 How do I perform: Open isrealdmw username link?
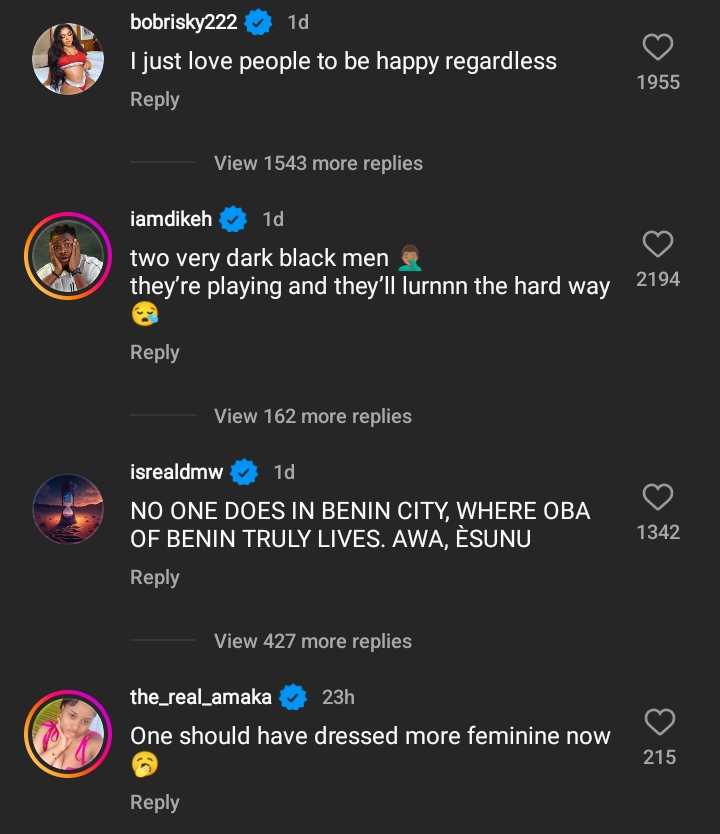(177, 471)
